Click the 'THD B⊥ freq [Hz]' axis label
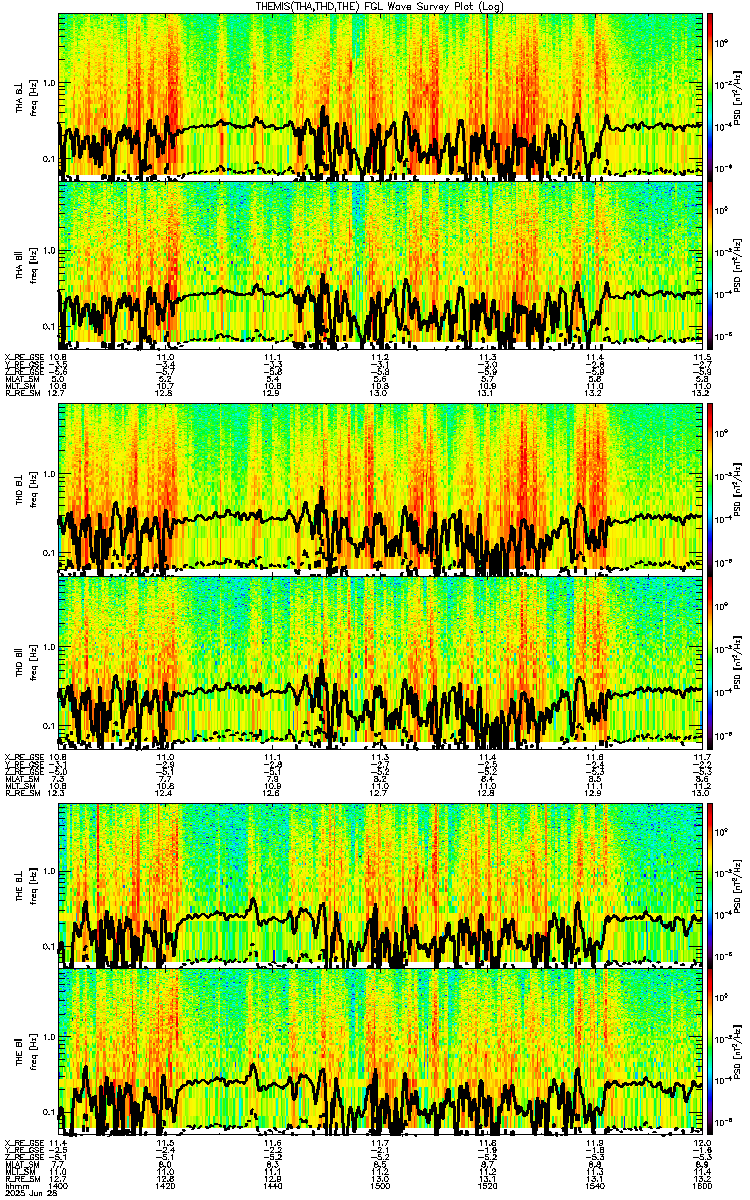Viewport: 750px width, 1200px height. [26, 490]
